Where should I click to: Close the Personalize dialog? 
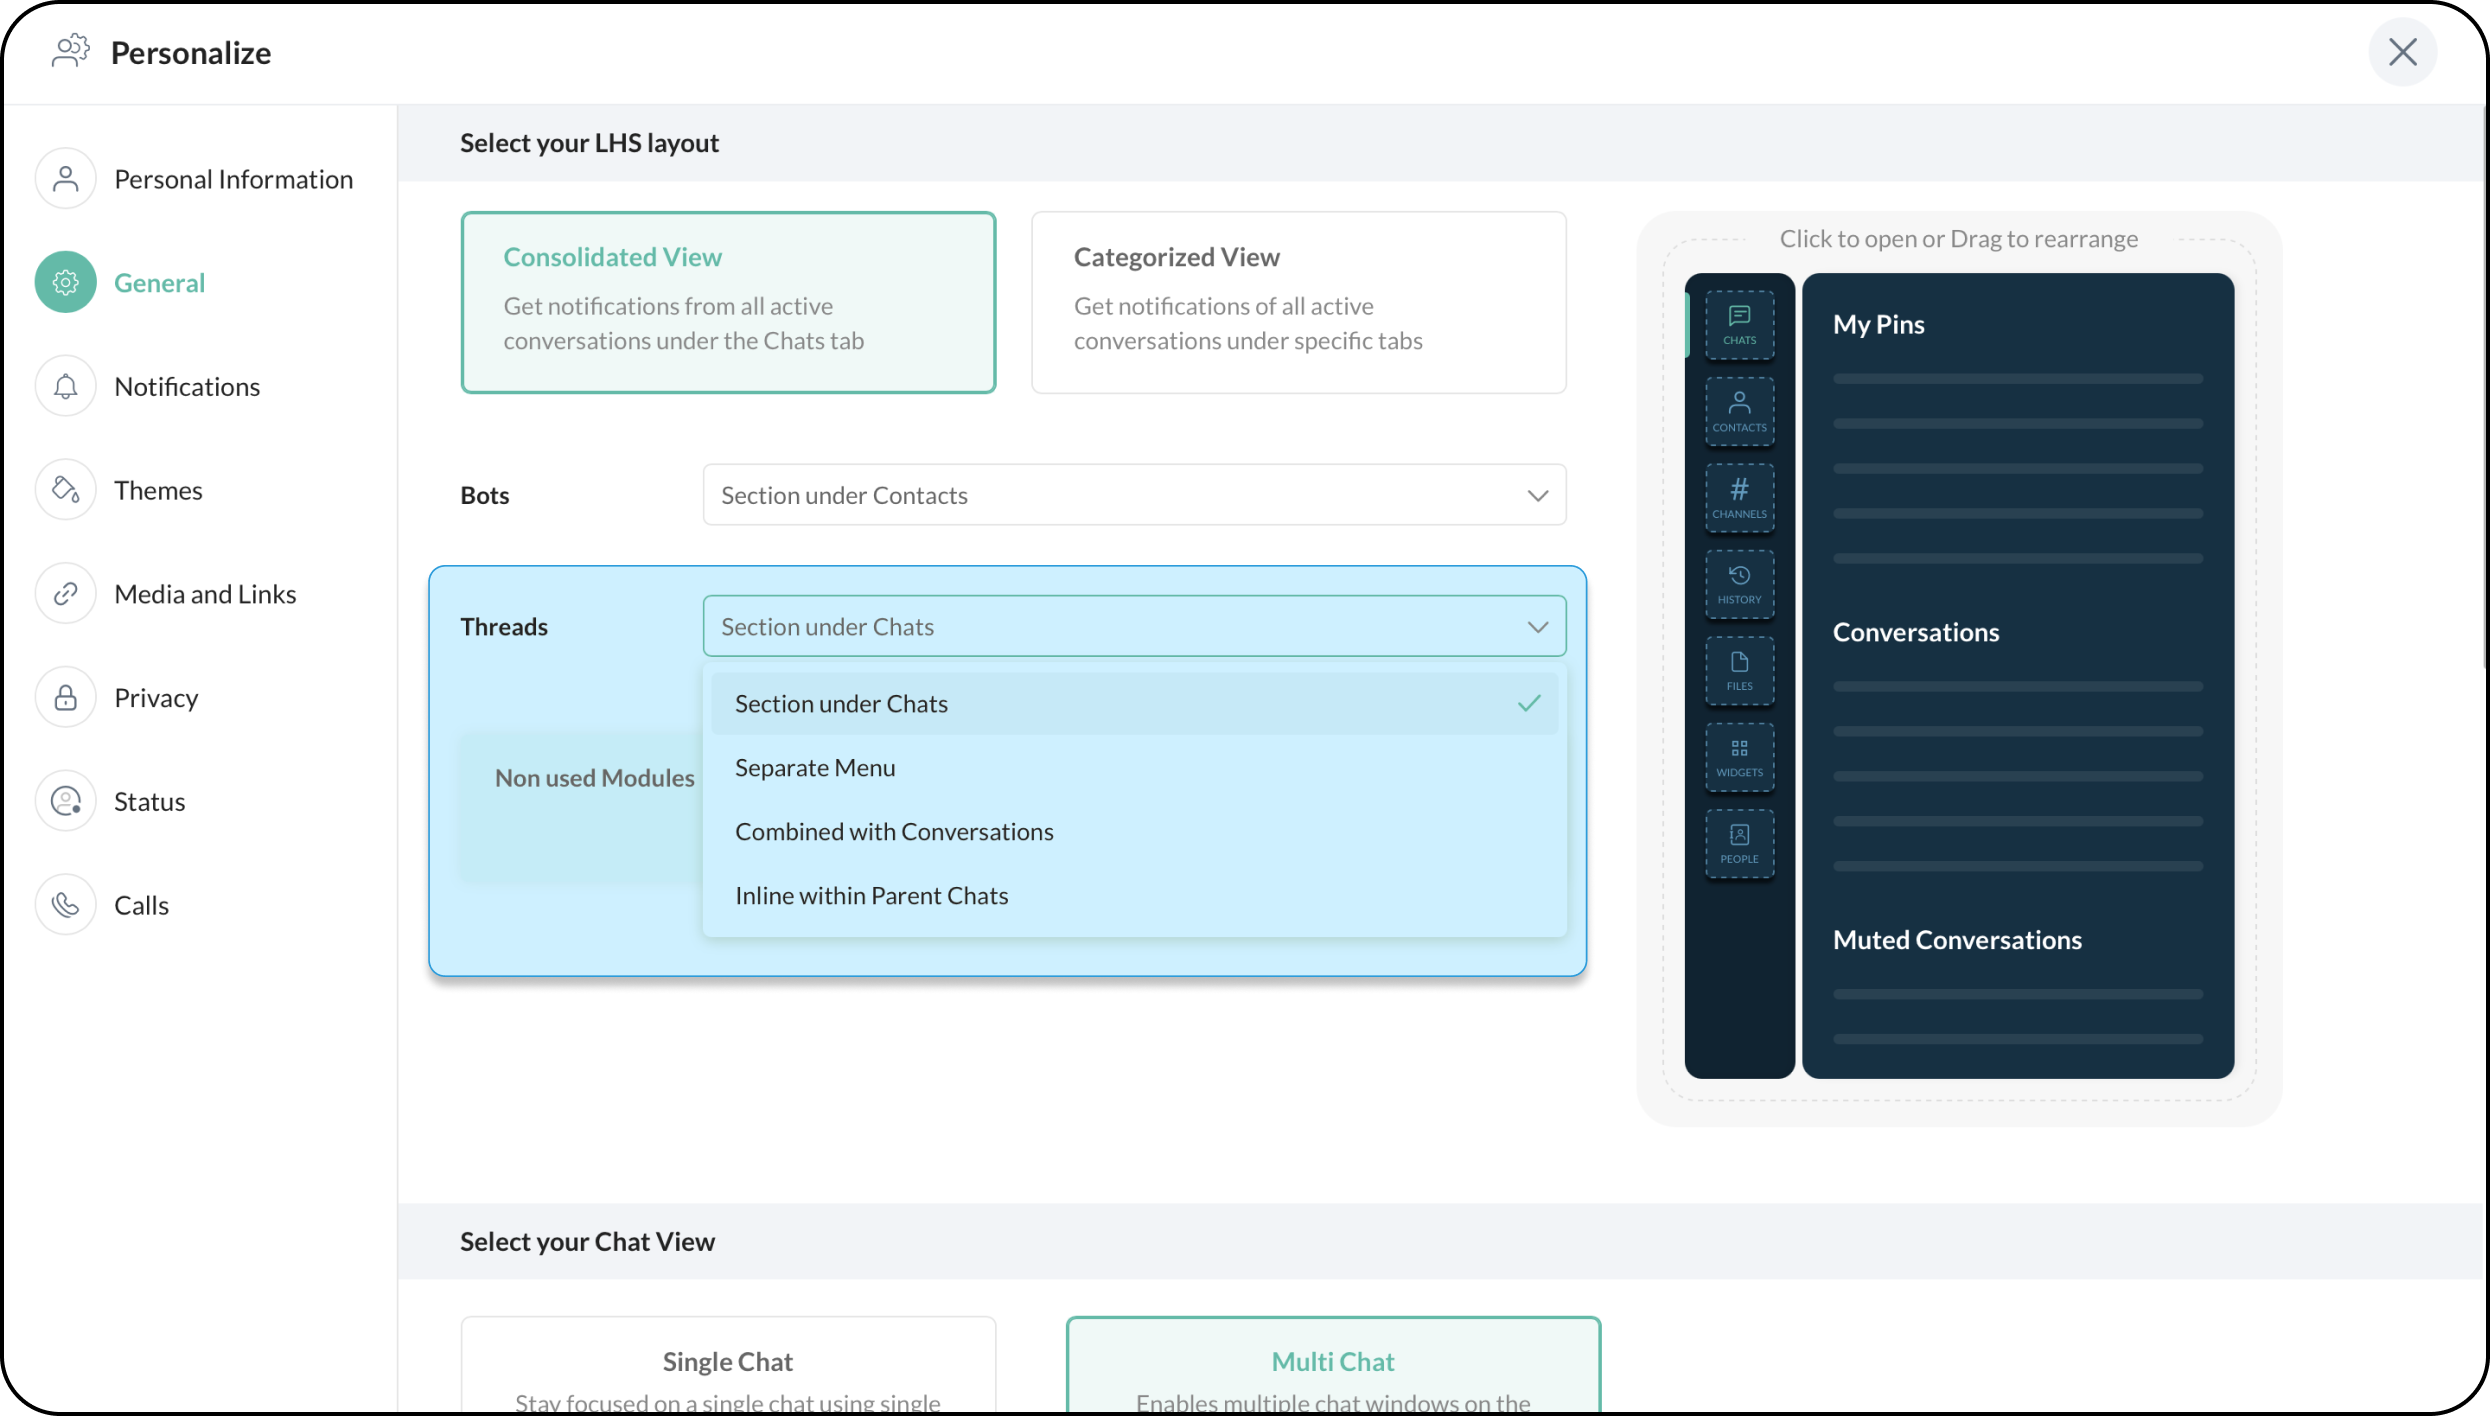click(x=2402, y=52)
